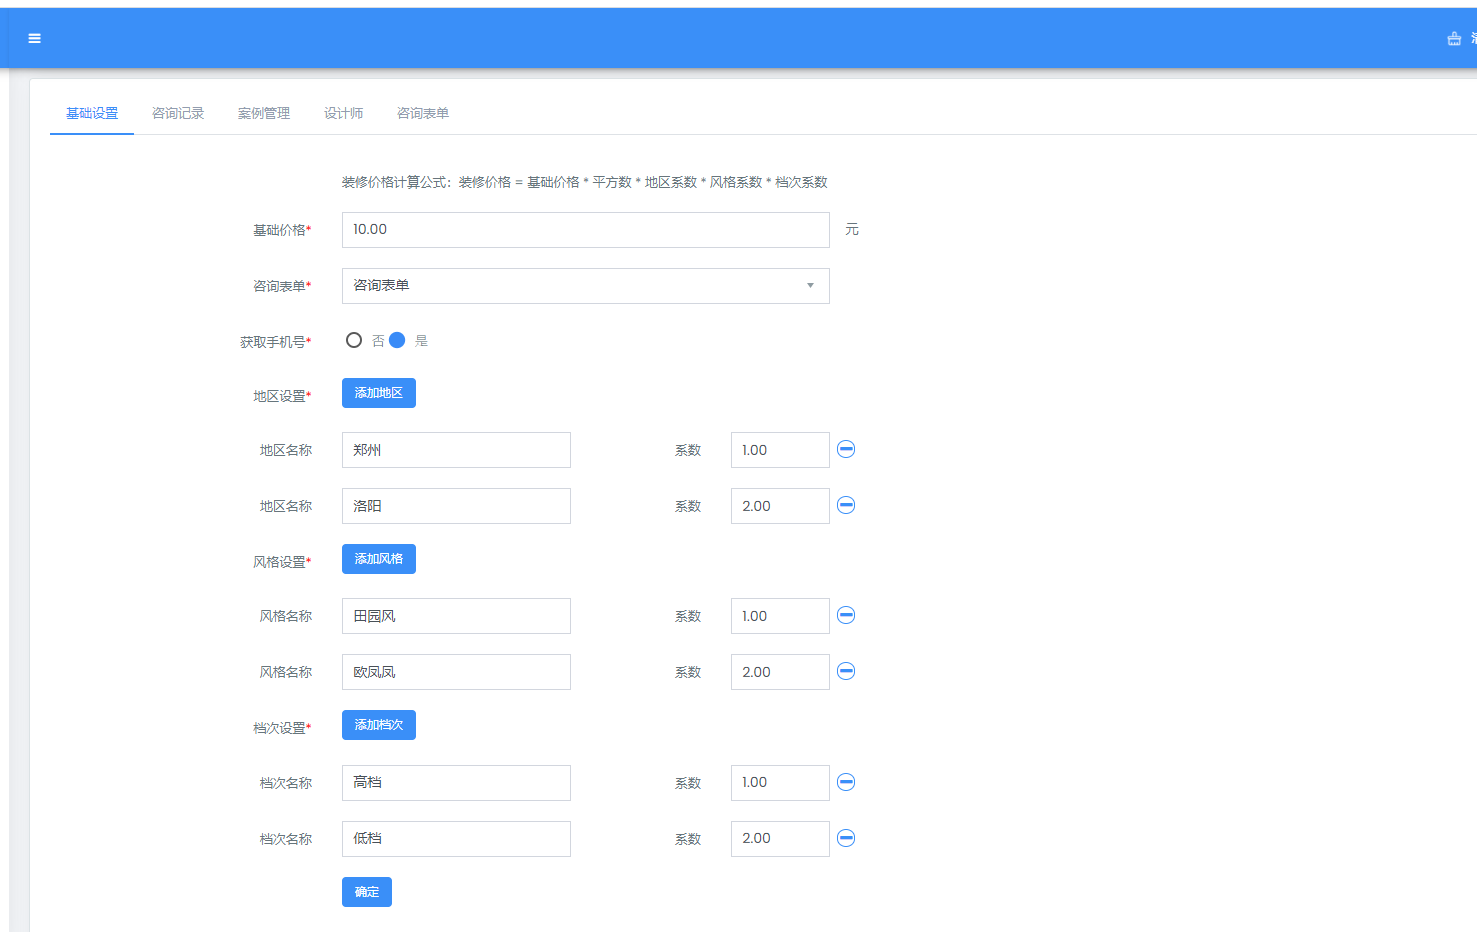Click the 洛阳 coefficient field showing 2.00

779,506
